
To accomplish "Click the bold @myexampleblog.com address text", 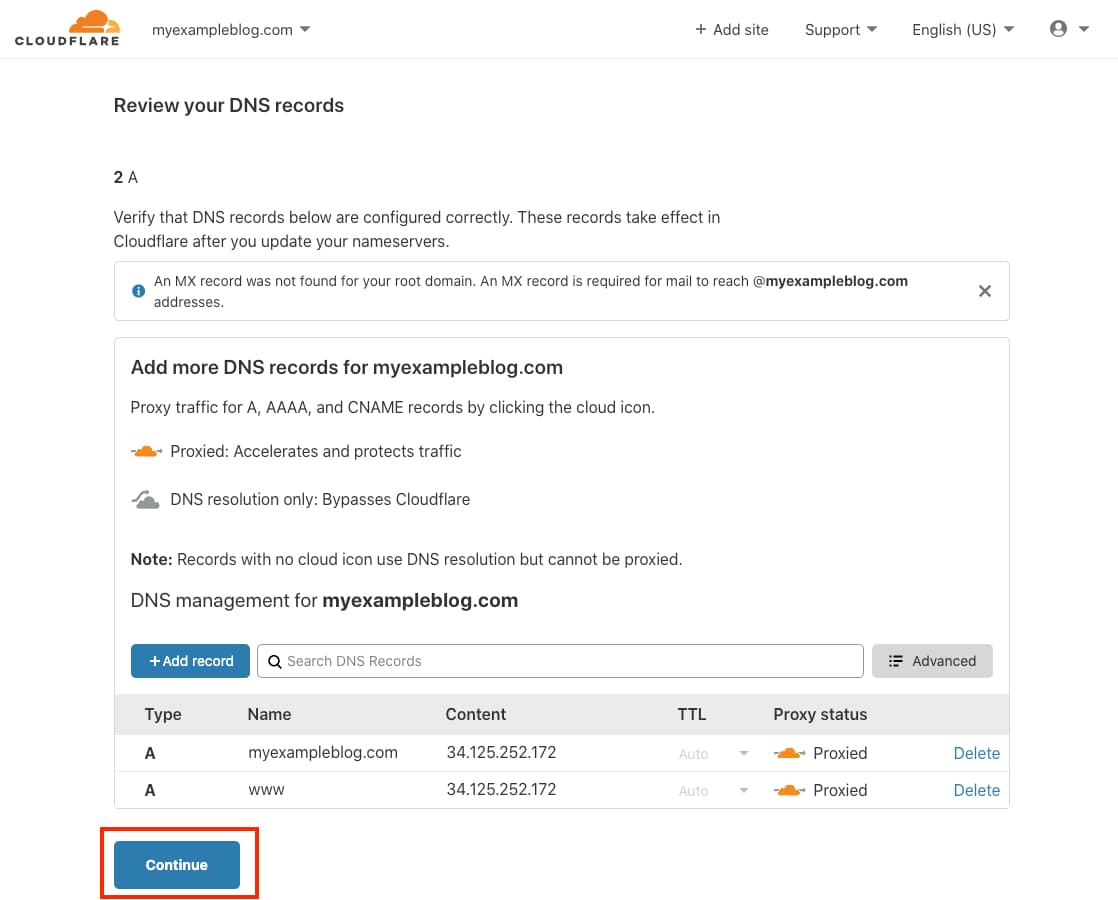I will point(830,281).
